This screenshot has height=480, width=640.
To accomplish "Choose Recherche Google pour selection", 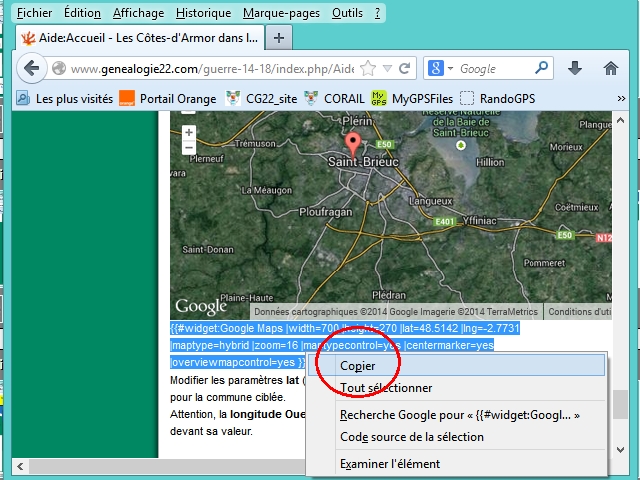I will (457, 415).
